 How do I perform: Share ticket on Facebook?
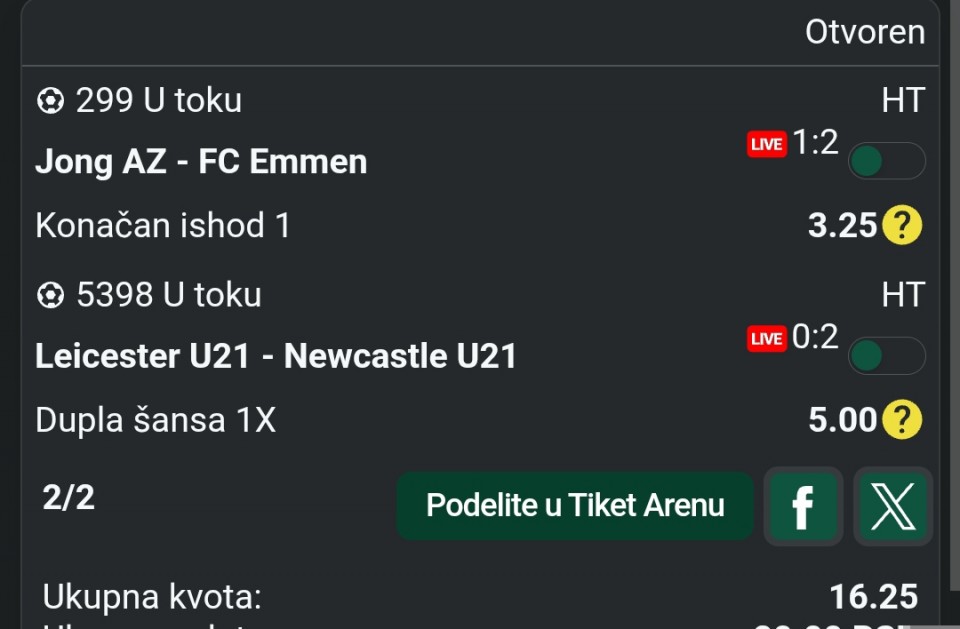click(802, 507)
